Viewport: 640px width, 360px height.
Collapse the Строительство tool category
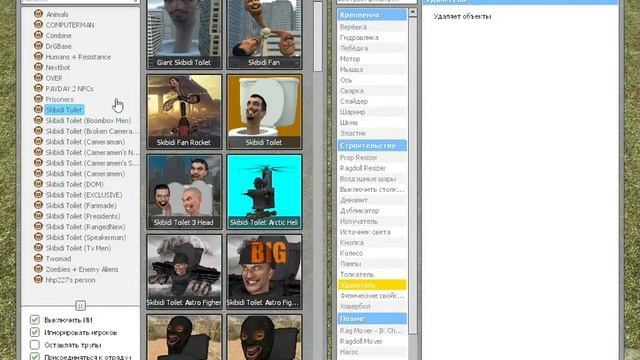click(372, 146)
